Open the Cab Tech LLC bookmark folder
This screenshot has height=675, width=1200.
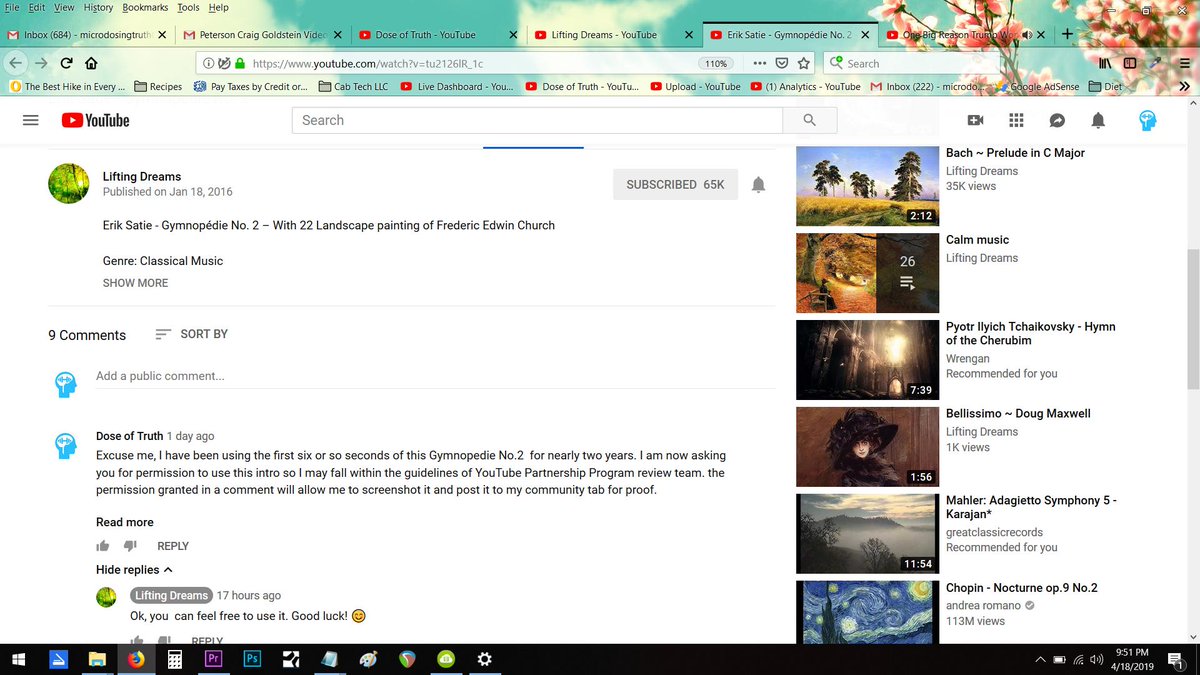click(353, 87)
